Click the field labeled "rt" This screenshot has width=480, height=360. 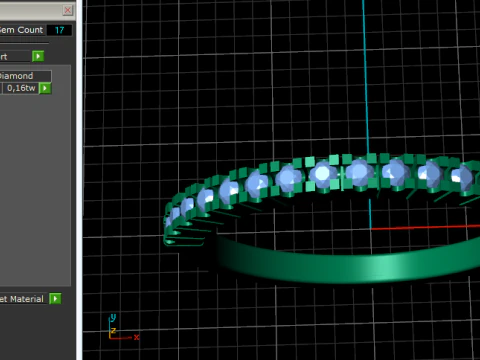15,56
